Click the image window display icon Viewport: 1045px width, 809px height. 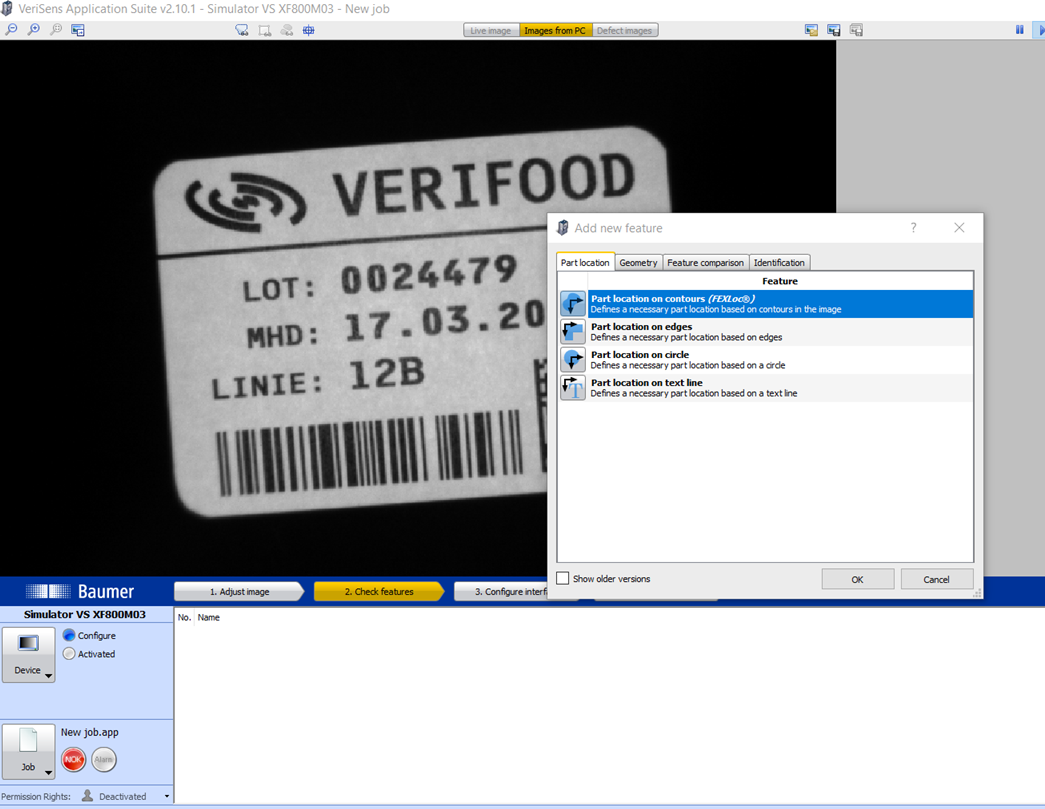point(78,30)
